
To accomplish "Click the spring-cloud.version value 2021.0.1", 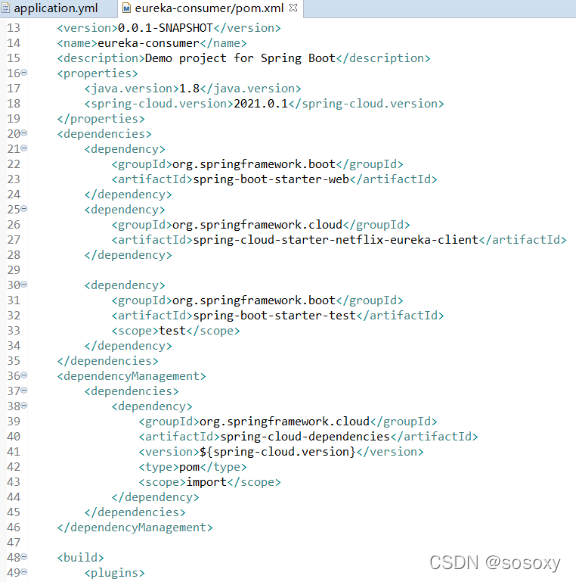I will pyautogui.click(x=261, y=104).
